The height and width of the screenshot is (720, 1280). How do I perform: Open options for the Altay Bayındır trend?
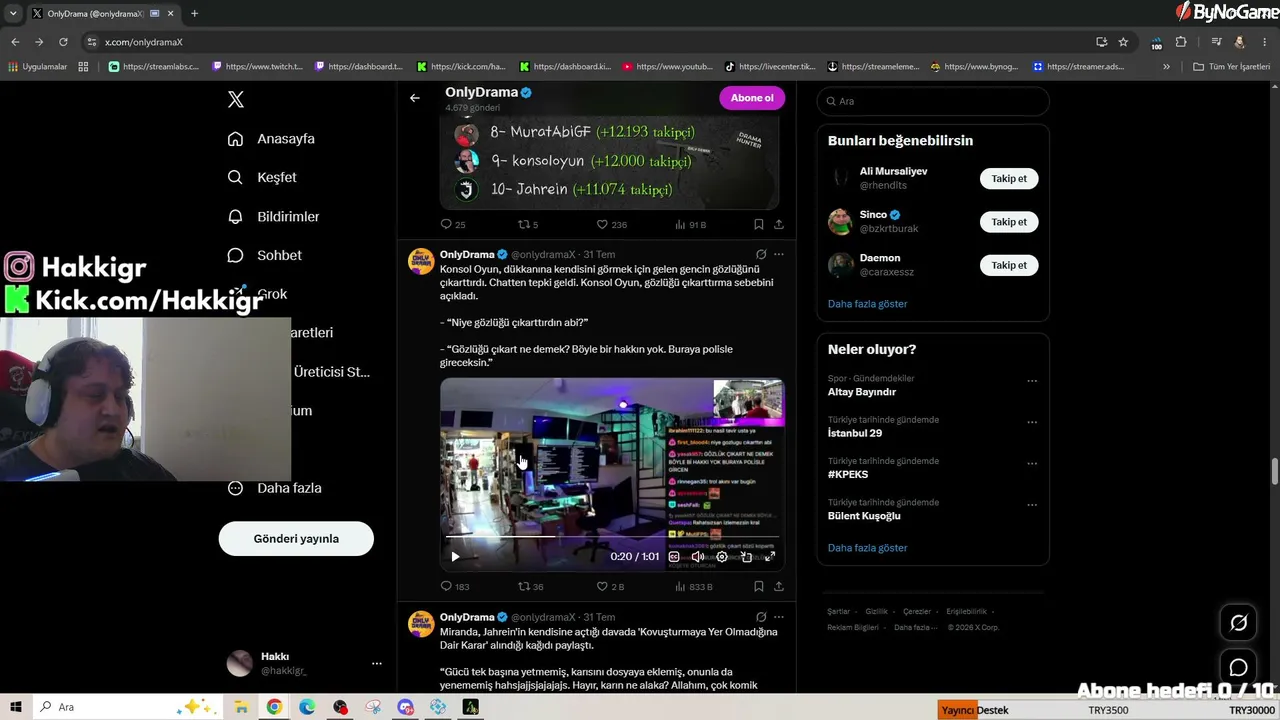pyautogui.click(x=1032, y=381)
